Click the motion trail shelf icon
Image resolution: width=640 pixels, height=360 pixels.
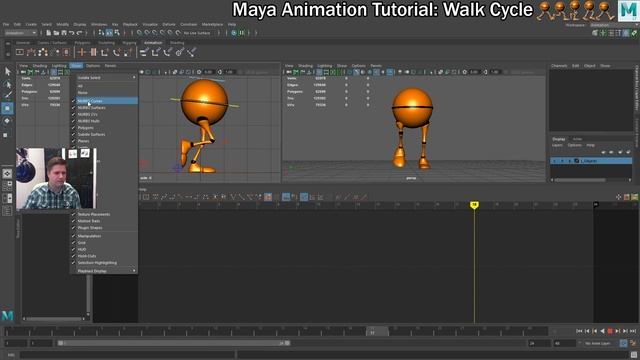[31, 52]
